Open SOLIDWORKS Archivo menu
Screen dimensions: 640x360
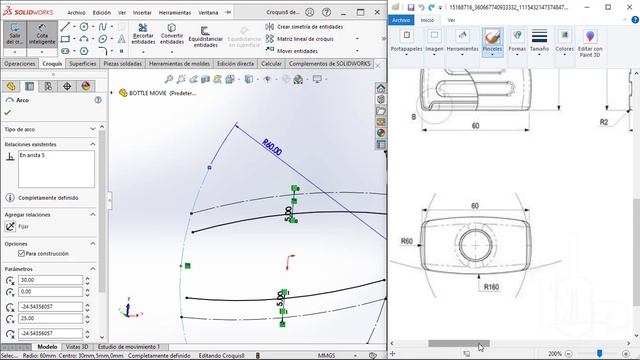coord(76,13)
